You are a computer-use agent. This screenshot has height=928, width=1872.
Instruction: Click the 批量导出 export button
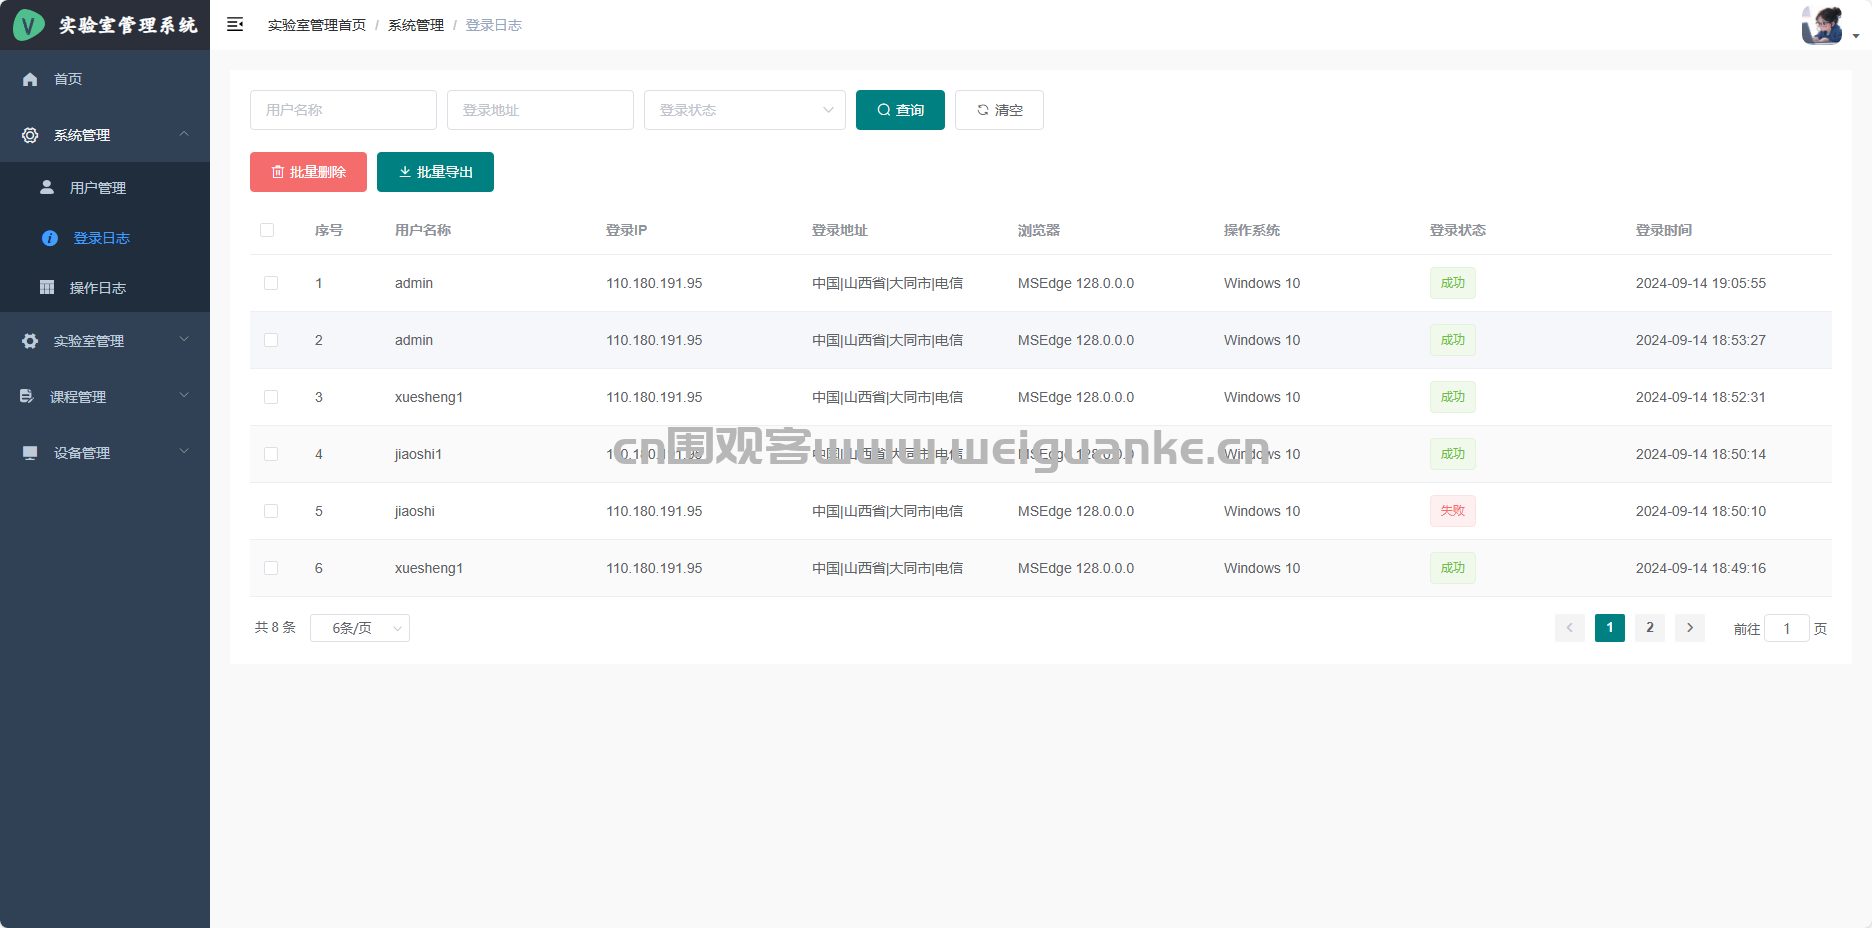point(435,172)
